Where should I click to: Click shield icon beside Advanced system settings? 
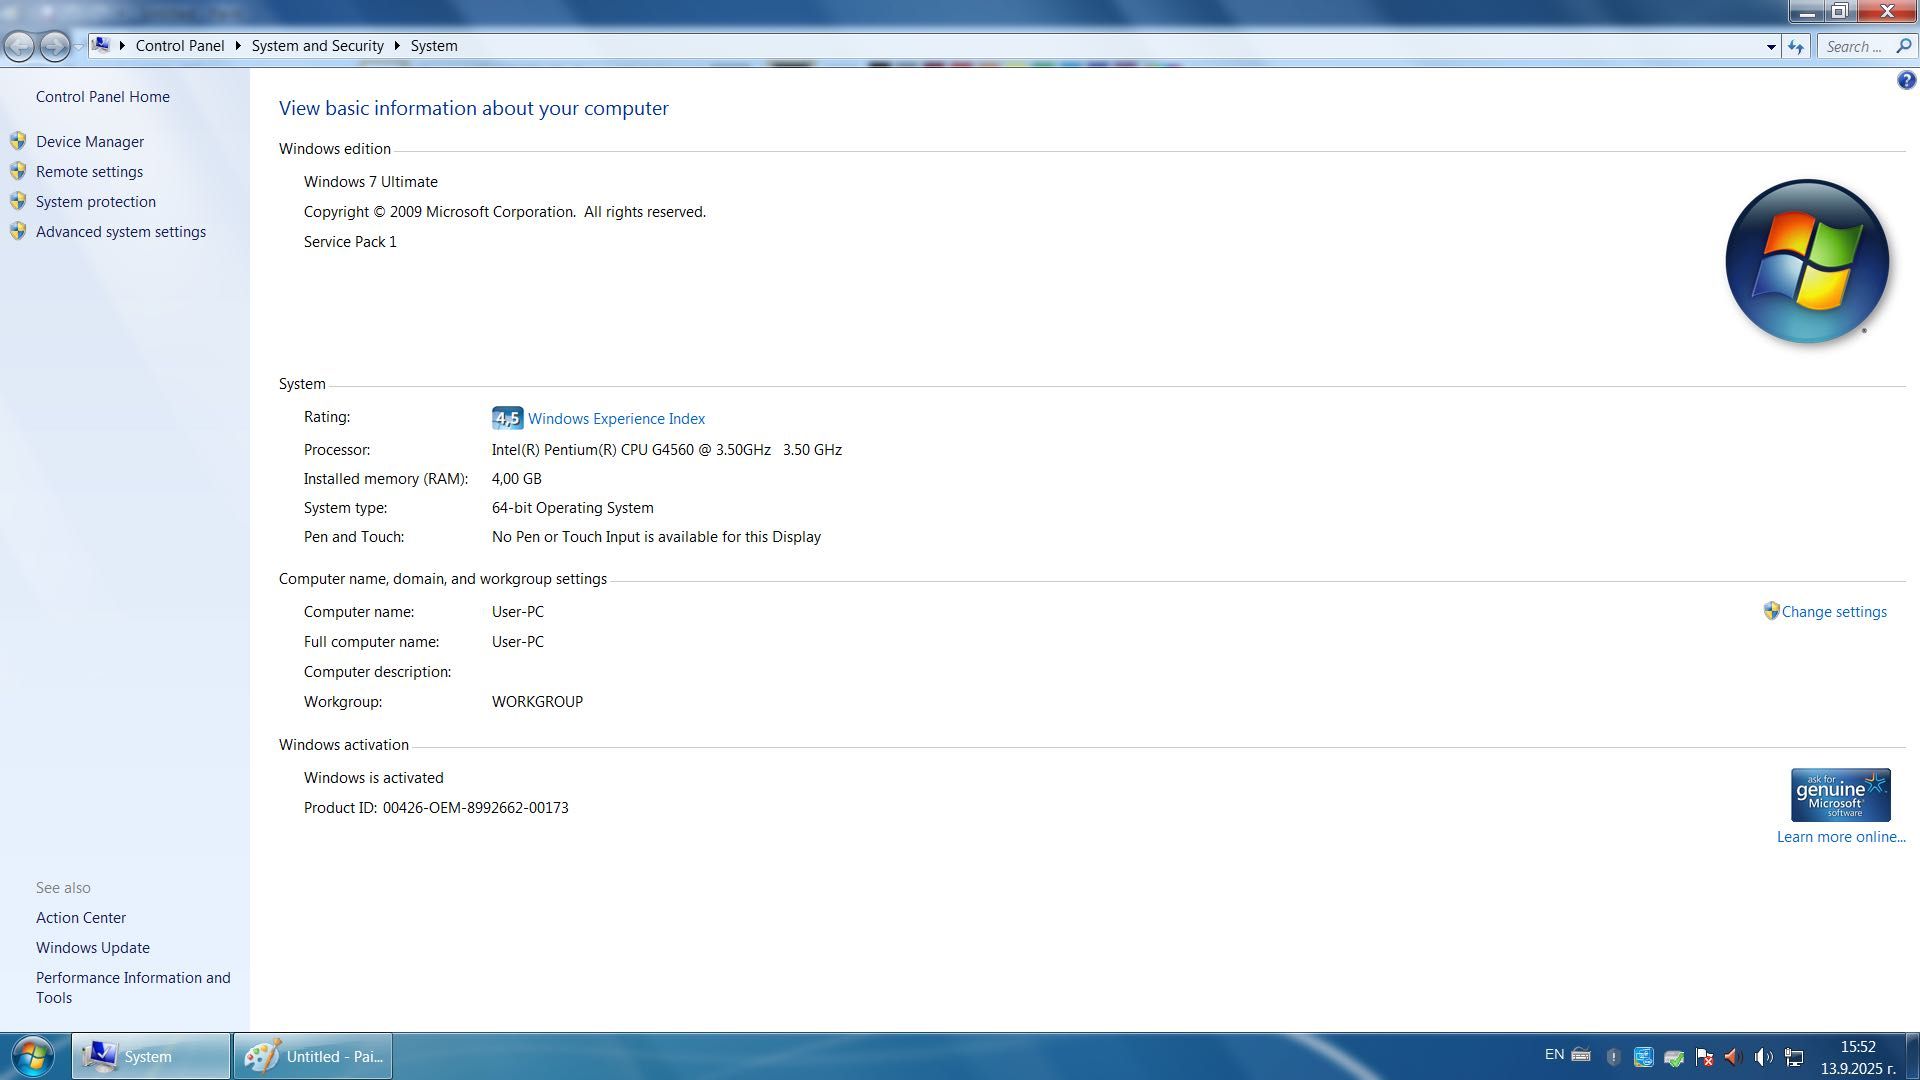[18, 231]
